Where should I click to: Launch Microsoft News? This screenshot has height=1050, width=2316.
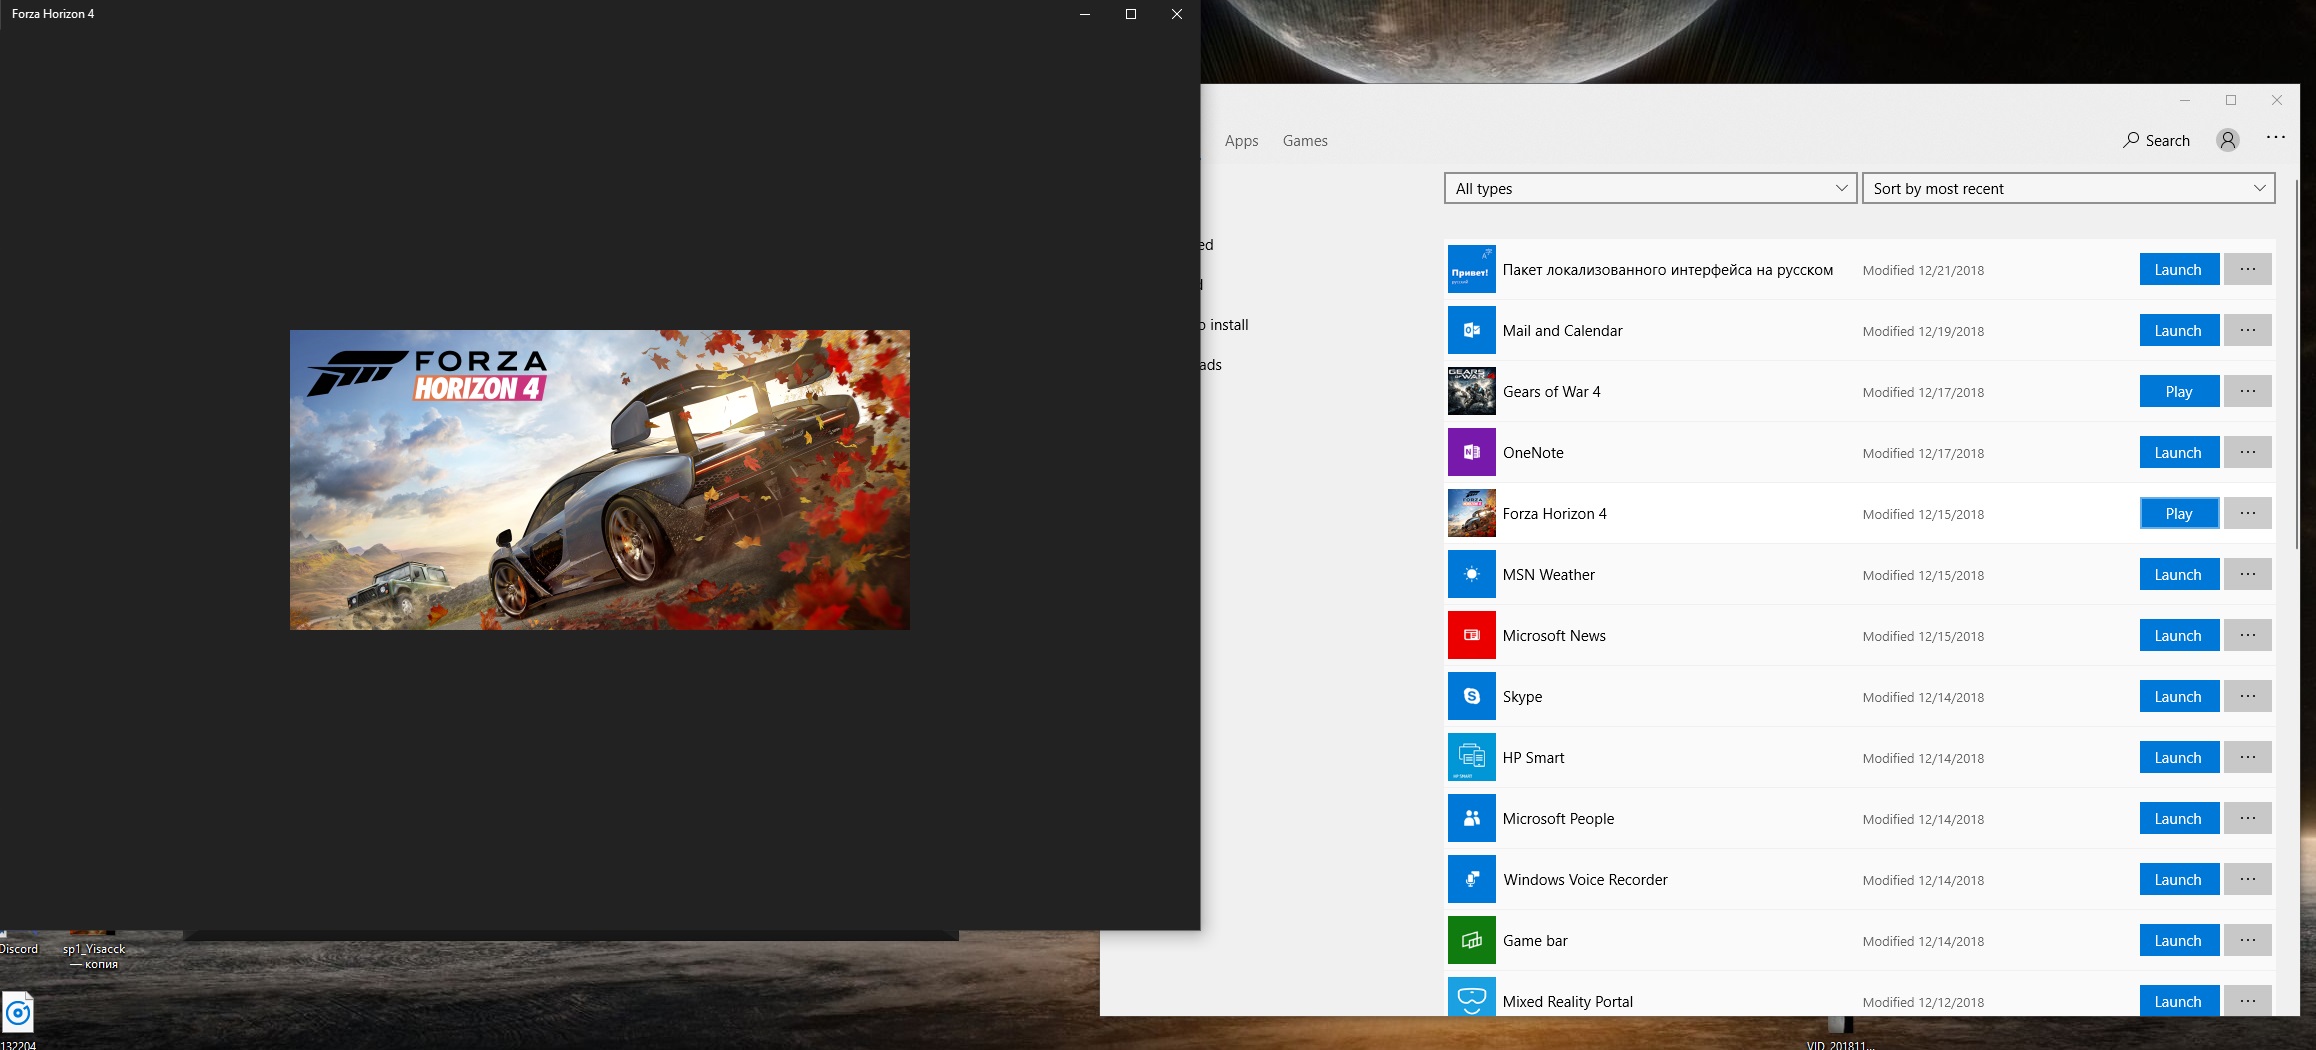click(2179, 636)
